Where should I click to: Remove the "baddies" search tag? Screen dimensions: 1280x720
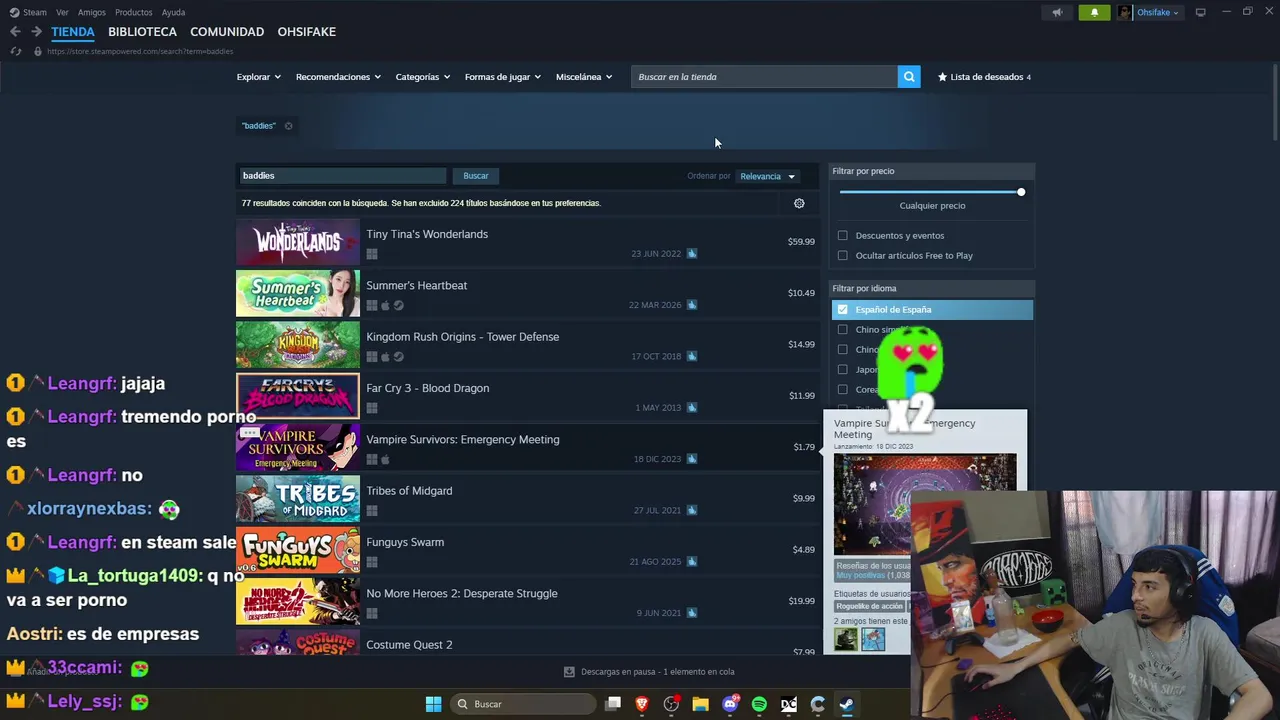pos(288,126)
